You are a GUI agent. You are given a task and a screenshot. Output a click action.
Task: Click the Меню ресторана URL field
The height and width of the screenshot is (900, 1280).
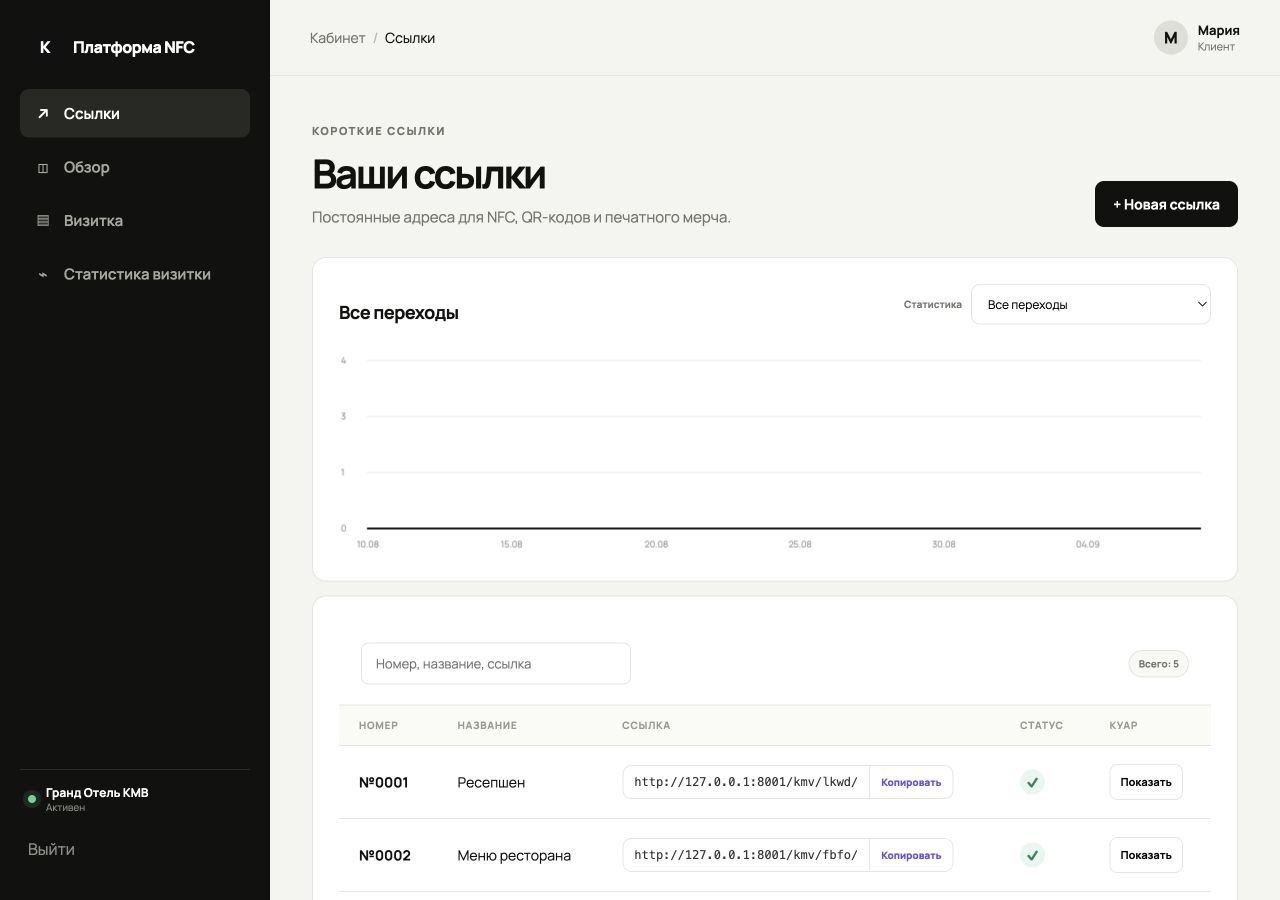point(746,855)
